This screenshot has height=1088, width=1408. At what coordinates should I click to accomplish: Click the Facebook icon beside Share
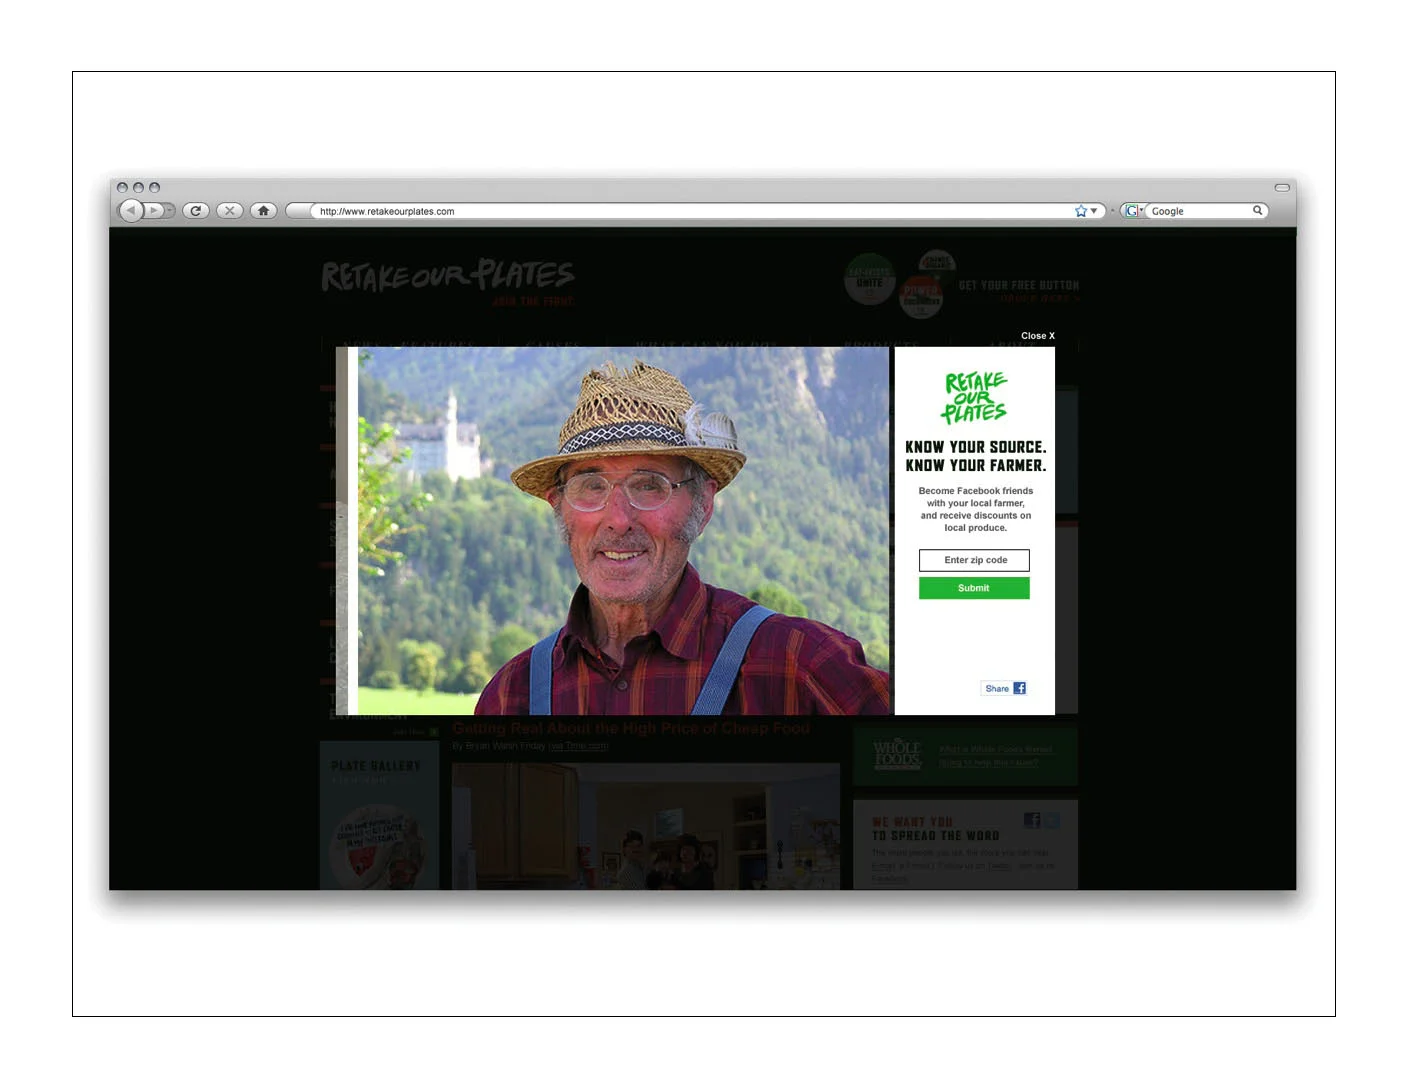click(1020, 688)
